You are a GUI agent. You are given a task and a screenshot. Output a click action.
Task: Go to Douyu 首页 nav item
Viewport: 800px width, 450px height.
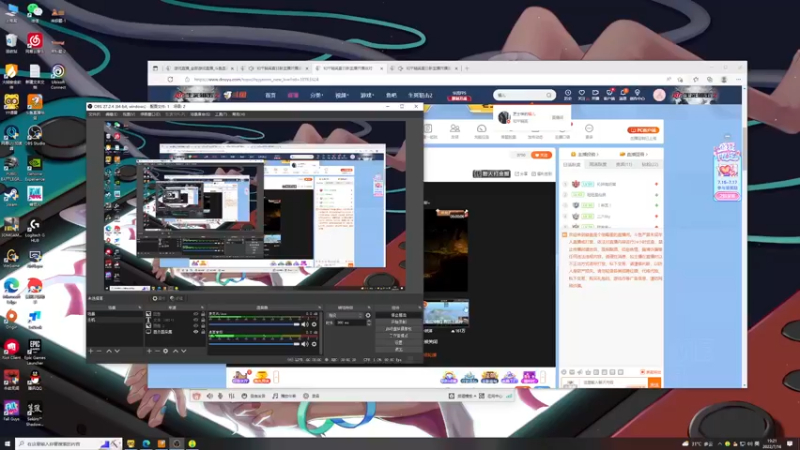(x=270, y=95)
